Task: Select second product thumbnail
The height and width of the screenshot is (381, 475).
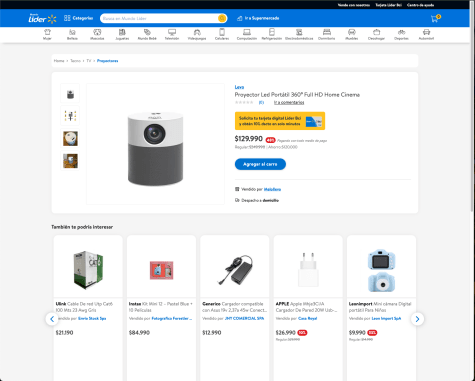Action: pyautogui.click(x=70, y=116)
